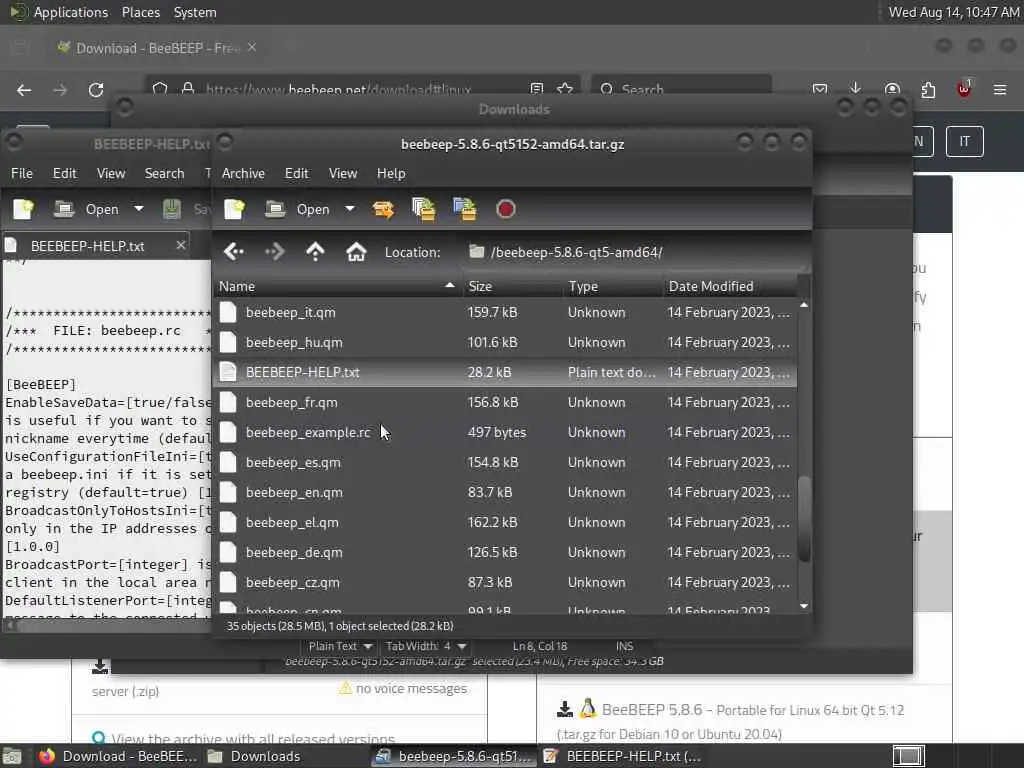Screen dimensions: 1024x768
Task: Sort files by Date Modified column header
Action: [x=729, y=286]
